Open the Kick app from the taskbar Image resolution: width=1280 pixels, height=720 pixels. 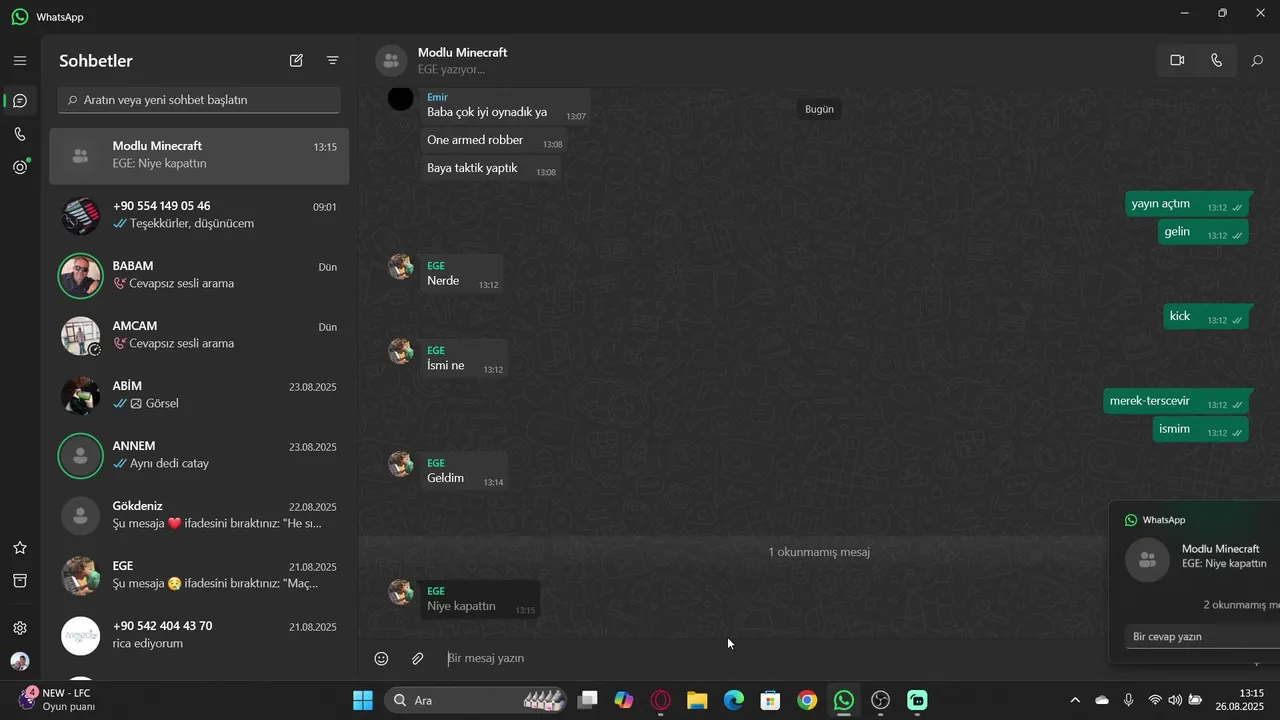pyautogui.click(x=917, y=700)
